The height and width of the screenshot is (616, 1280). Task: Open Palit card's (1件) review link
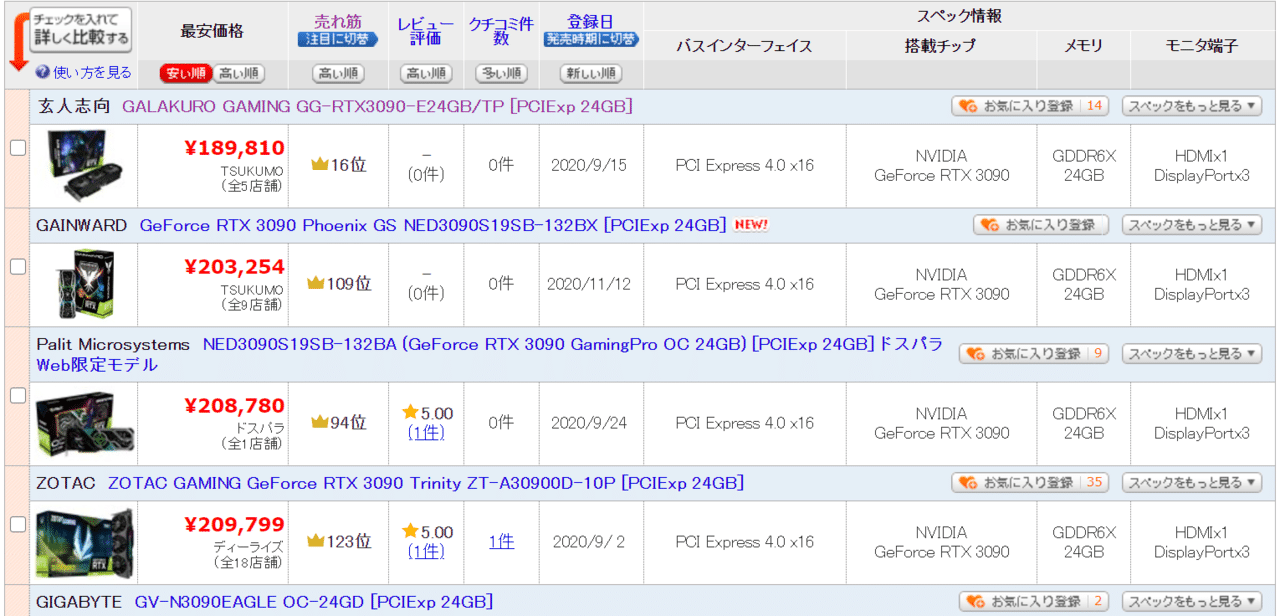pyautogui.click(x=426, y=433)
